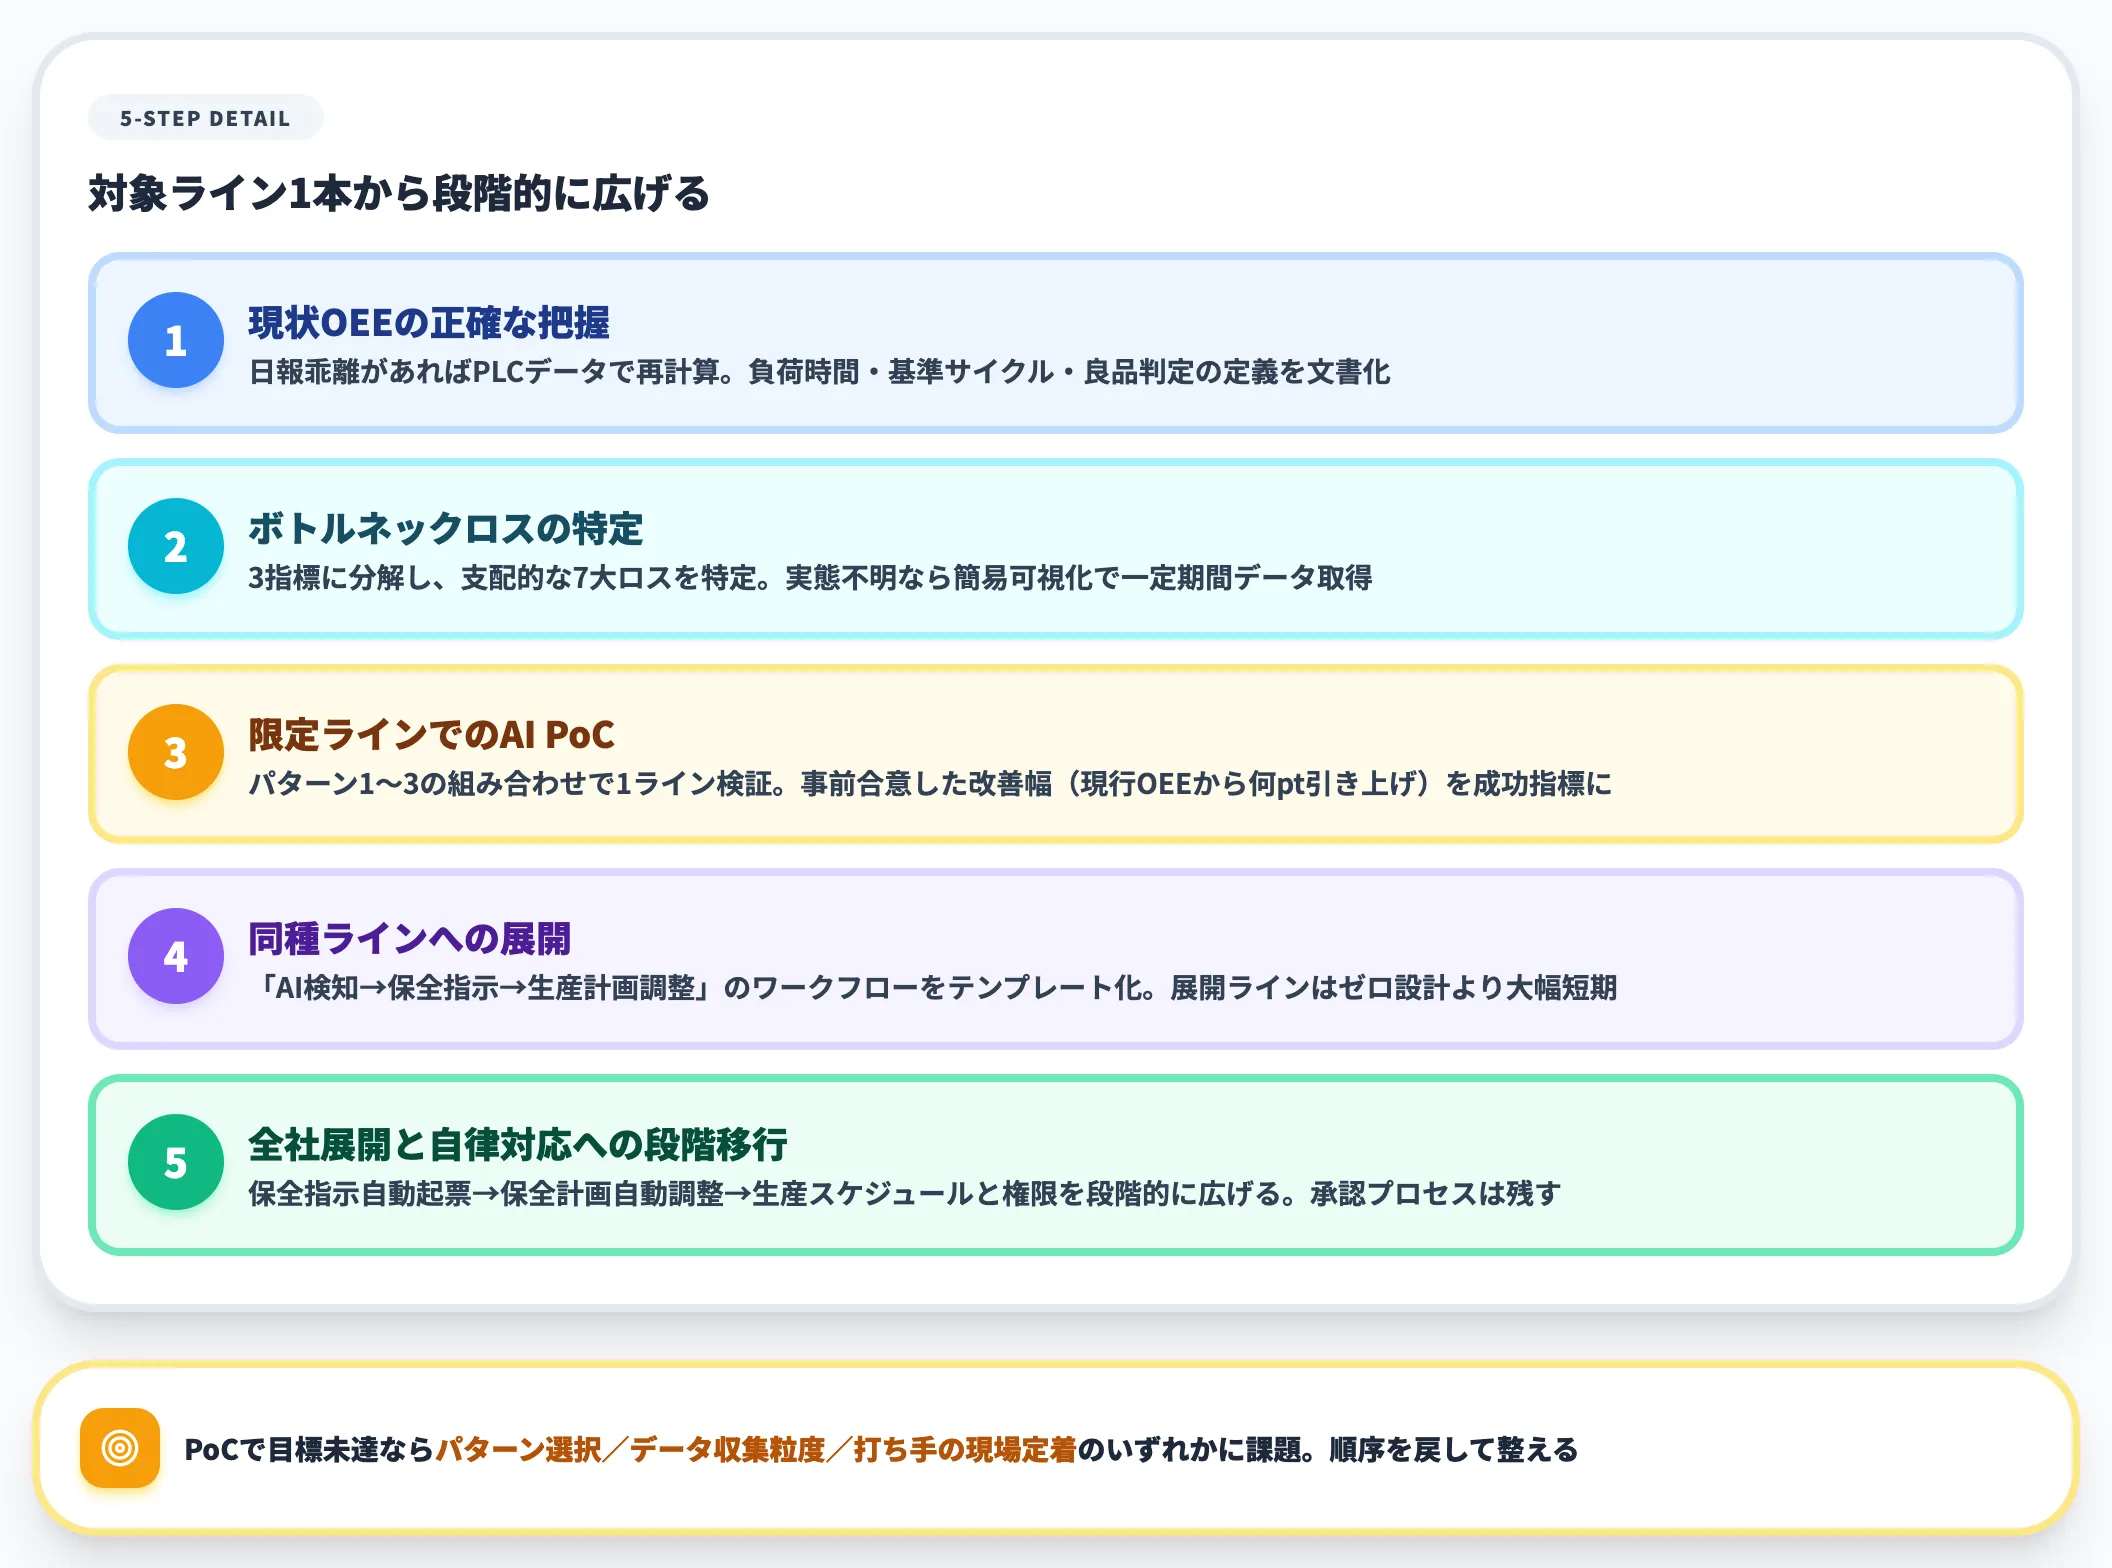This screenshot has width=2112, height=1568.
Task: Click description starting 保全指示自動起票
Action: (x=904, y=1194)
